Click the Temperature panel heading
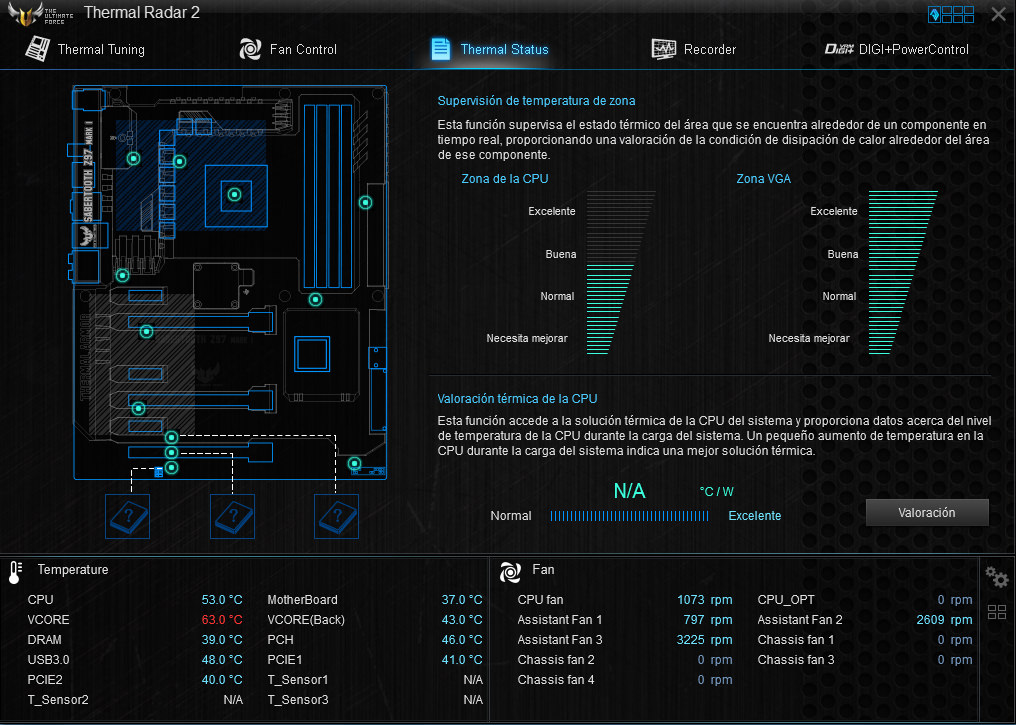The image size is (1016, 725). (73, 570)
